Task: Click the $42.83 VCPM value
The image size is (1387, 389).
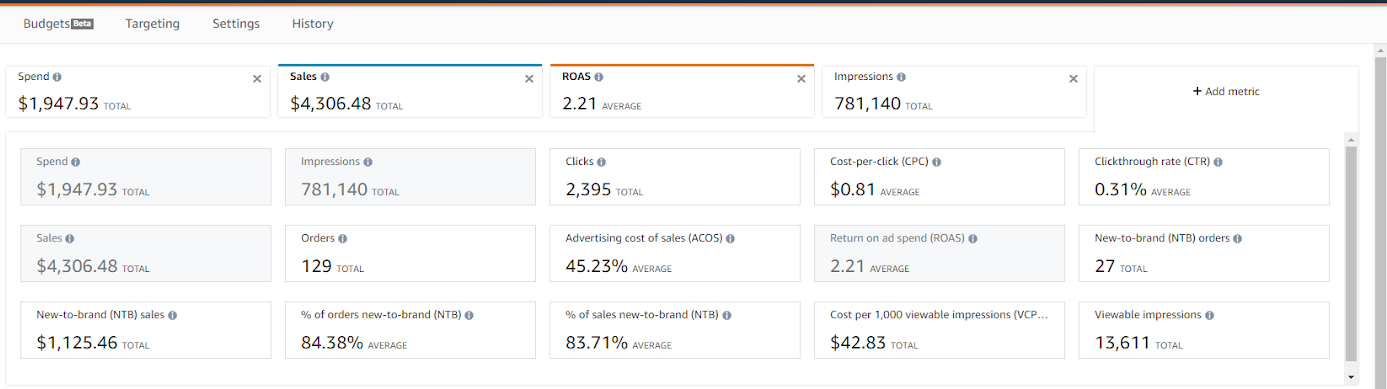Action: point(859,343)
